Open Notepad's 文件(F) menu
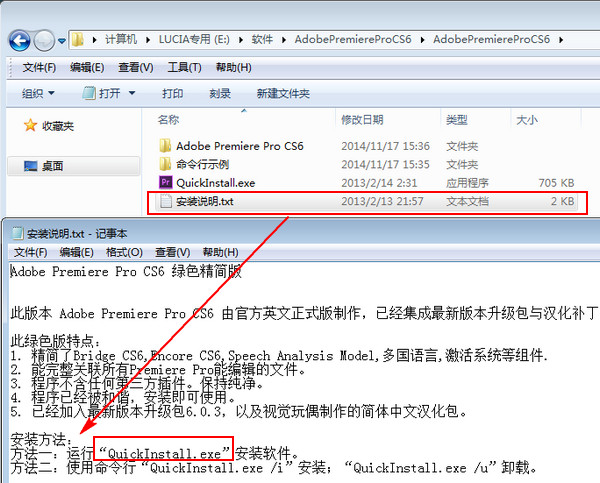The height and width of the screenshot is (483, 600). click(x=30, y=252)
